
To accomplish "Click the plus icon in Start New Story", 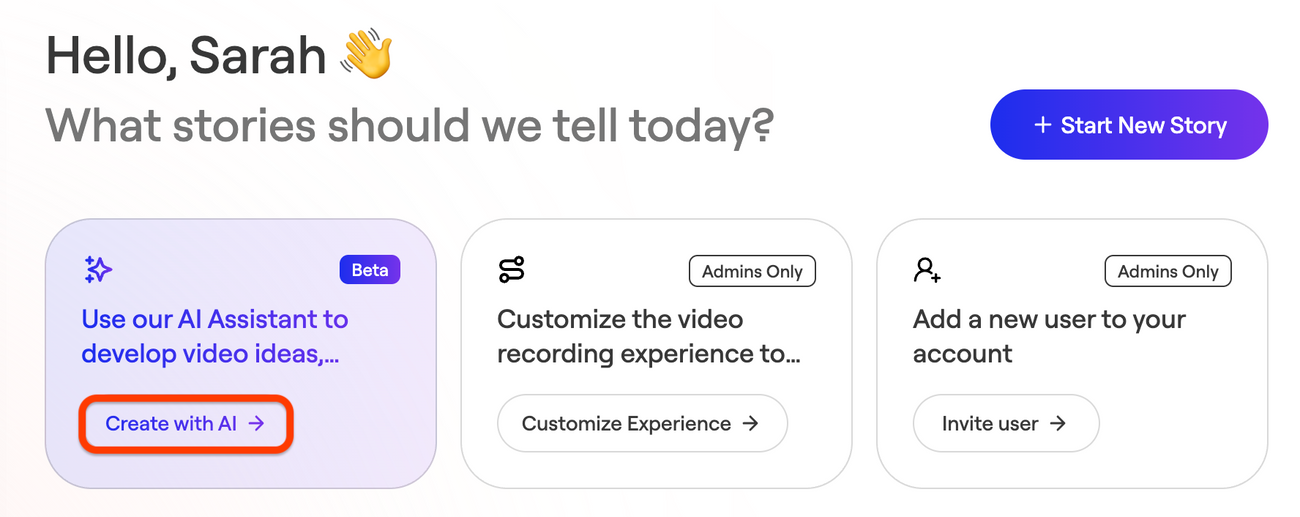I will (1043, 125).
